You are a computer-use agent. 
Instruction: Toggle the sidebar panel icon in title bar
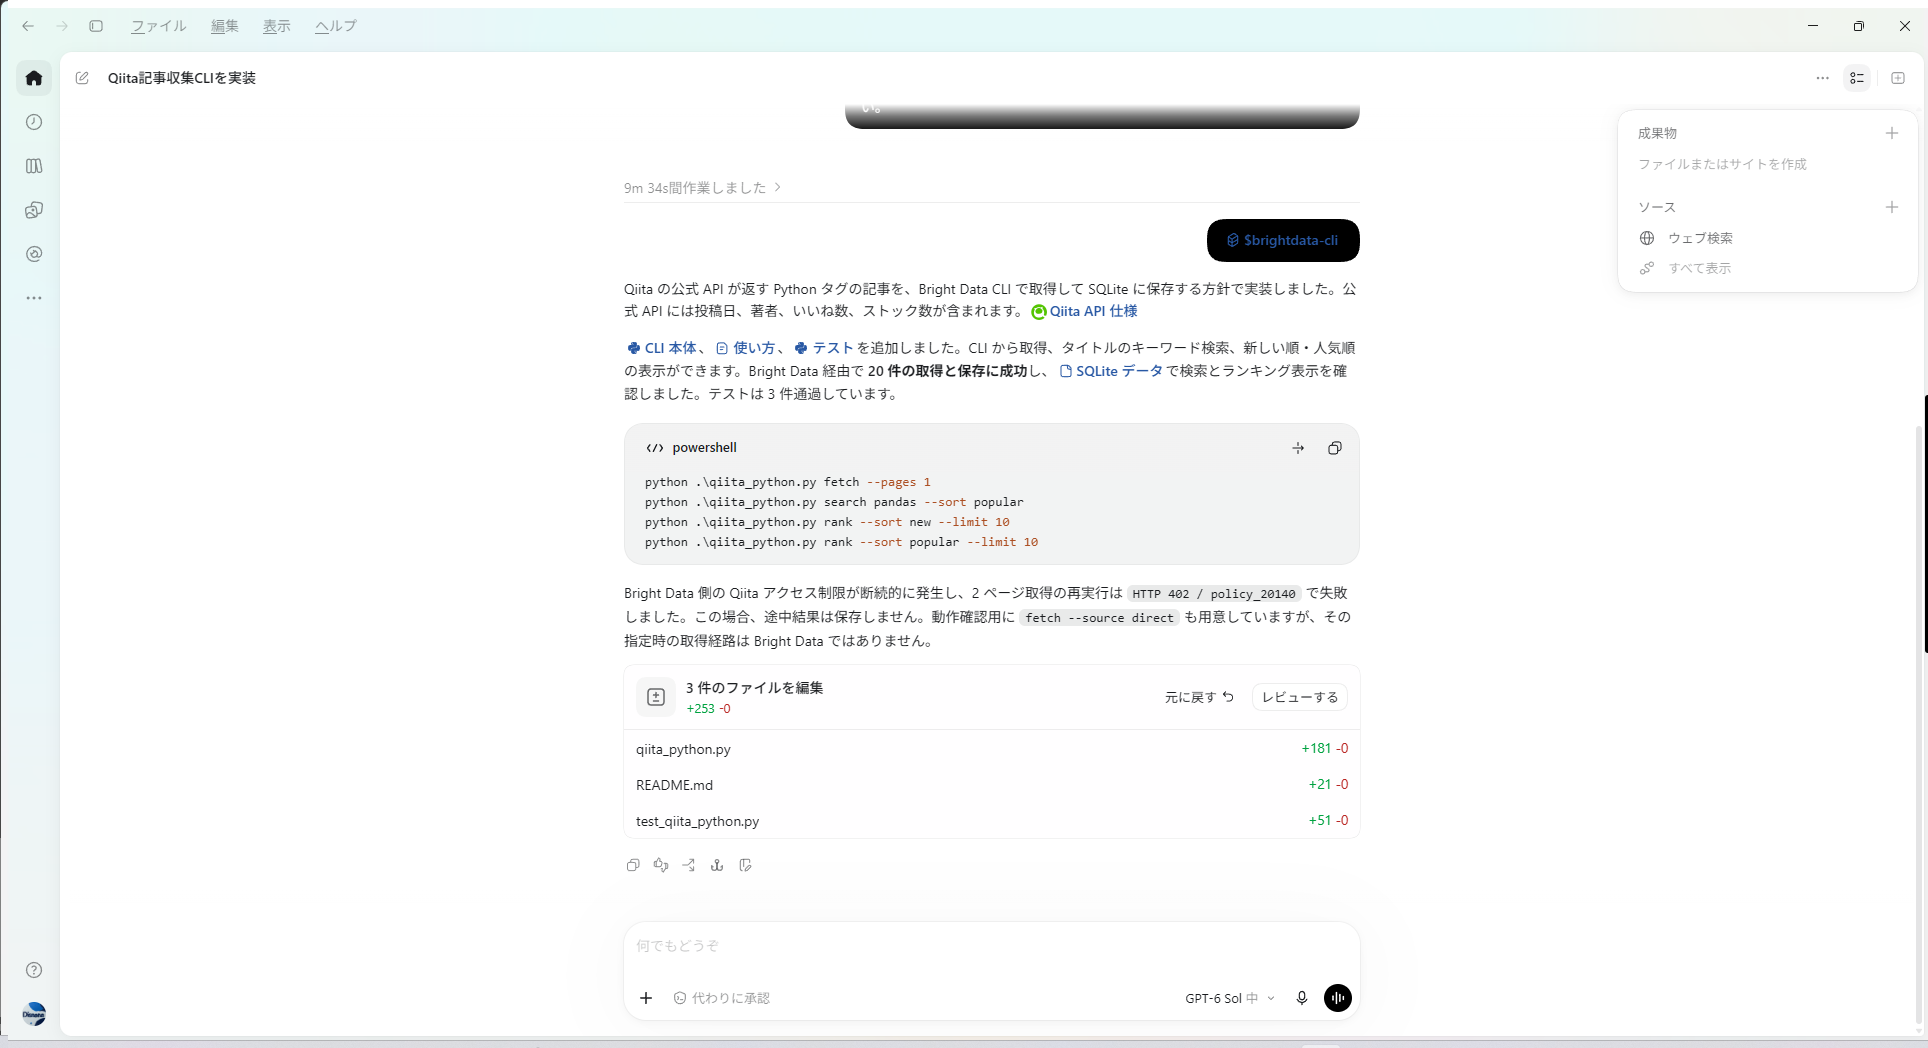96,26
